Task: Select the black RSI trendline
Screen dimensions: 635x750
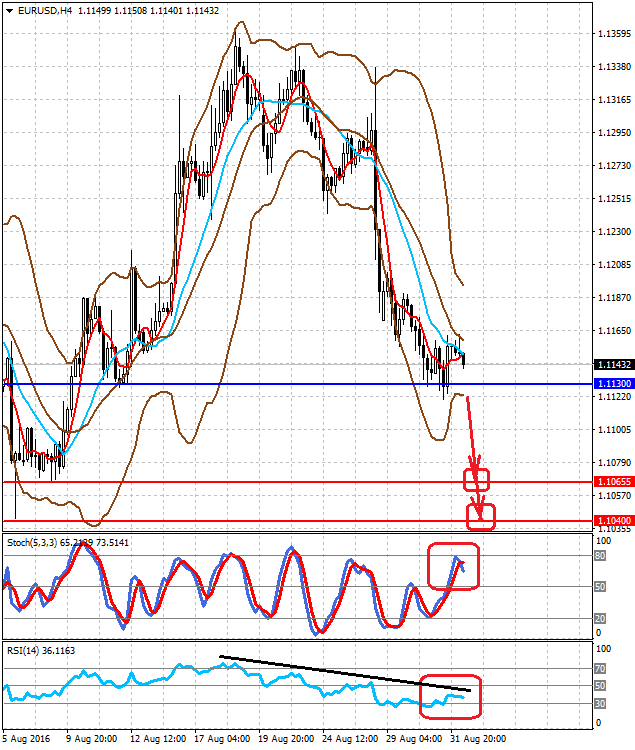Action: tap(345, 673)
